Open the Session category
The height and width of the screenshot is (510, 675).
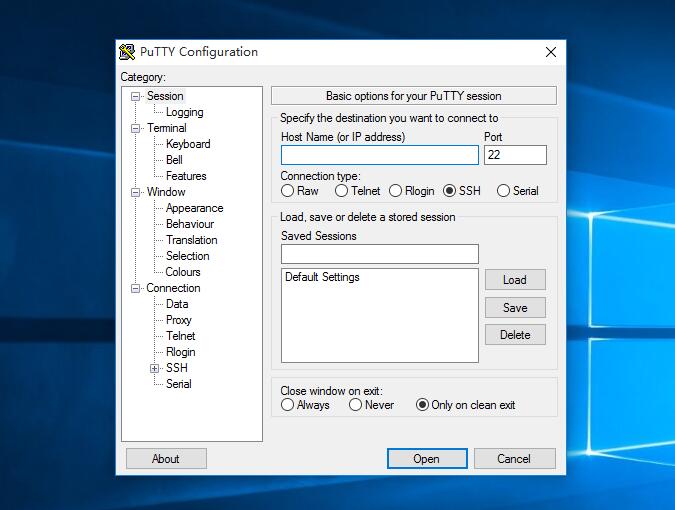tap(165, 96)
